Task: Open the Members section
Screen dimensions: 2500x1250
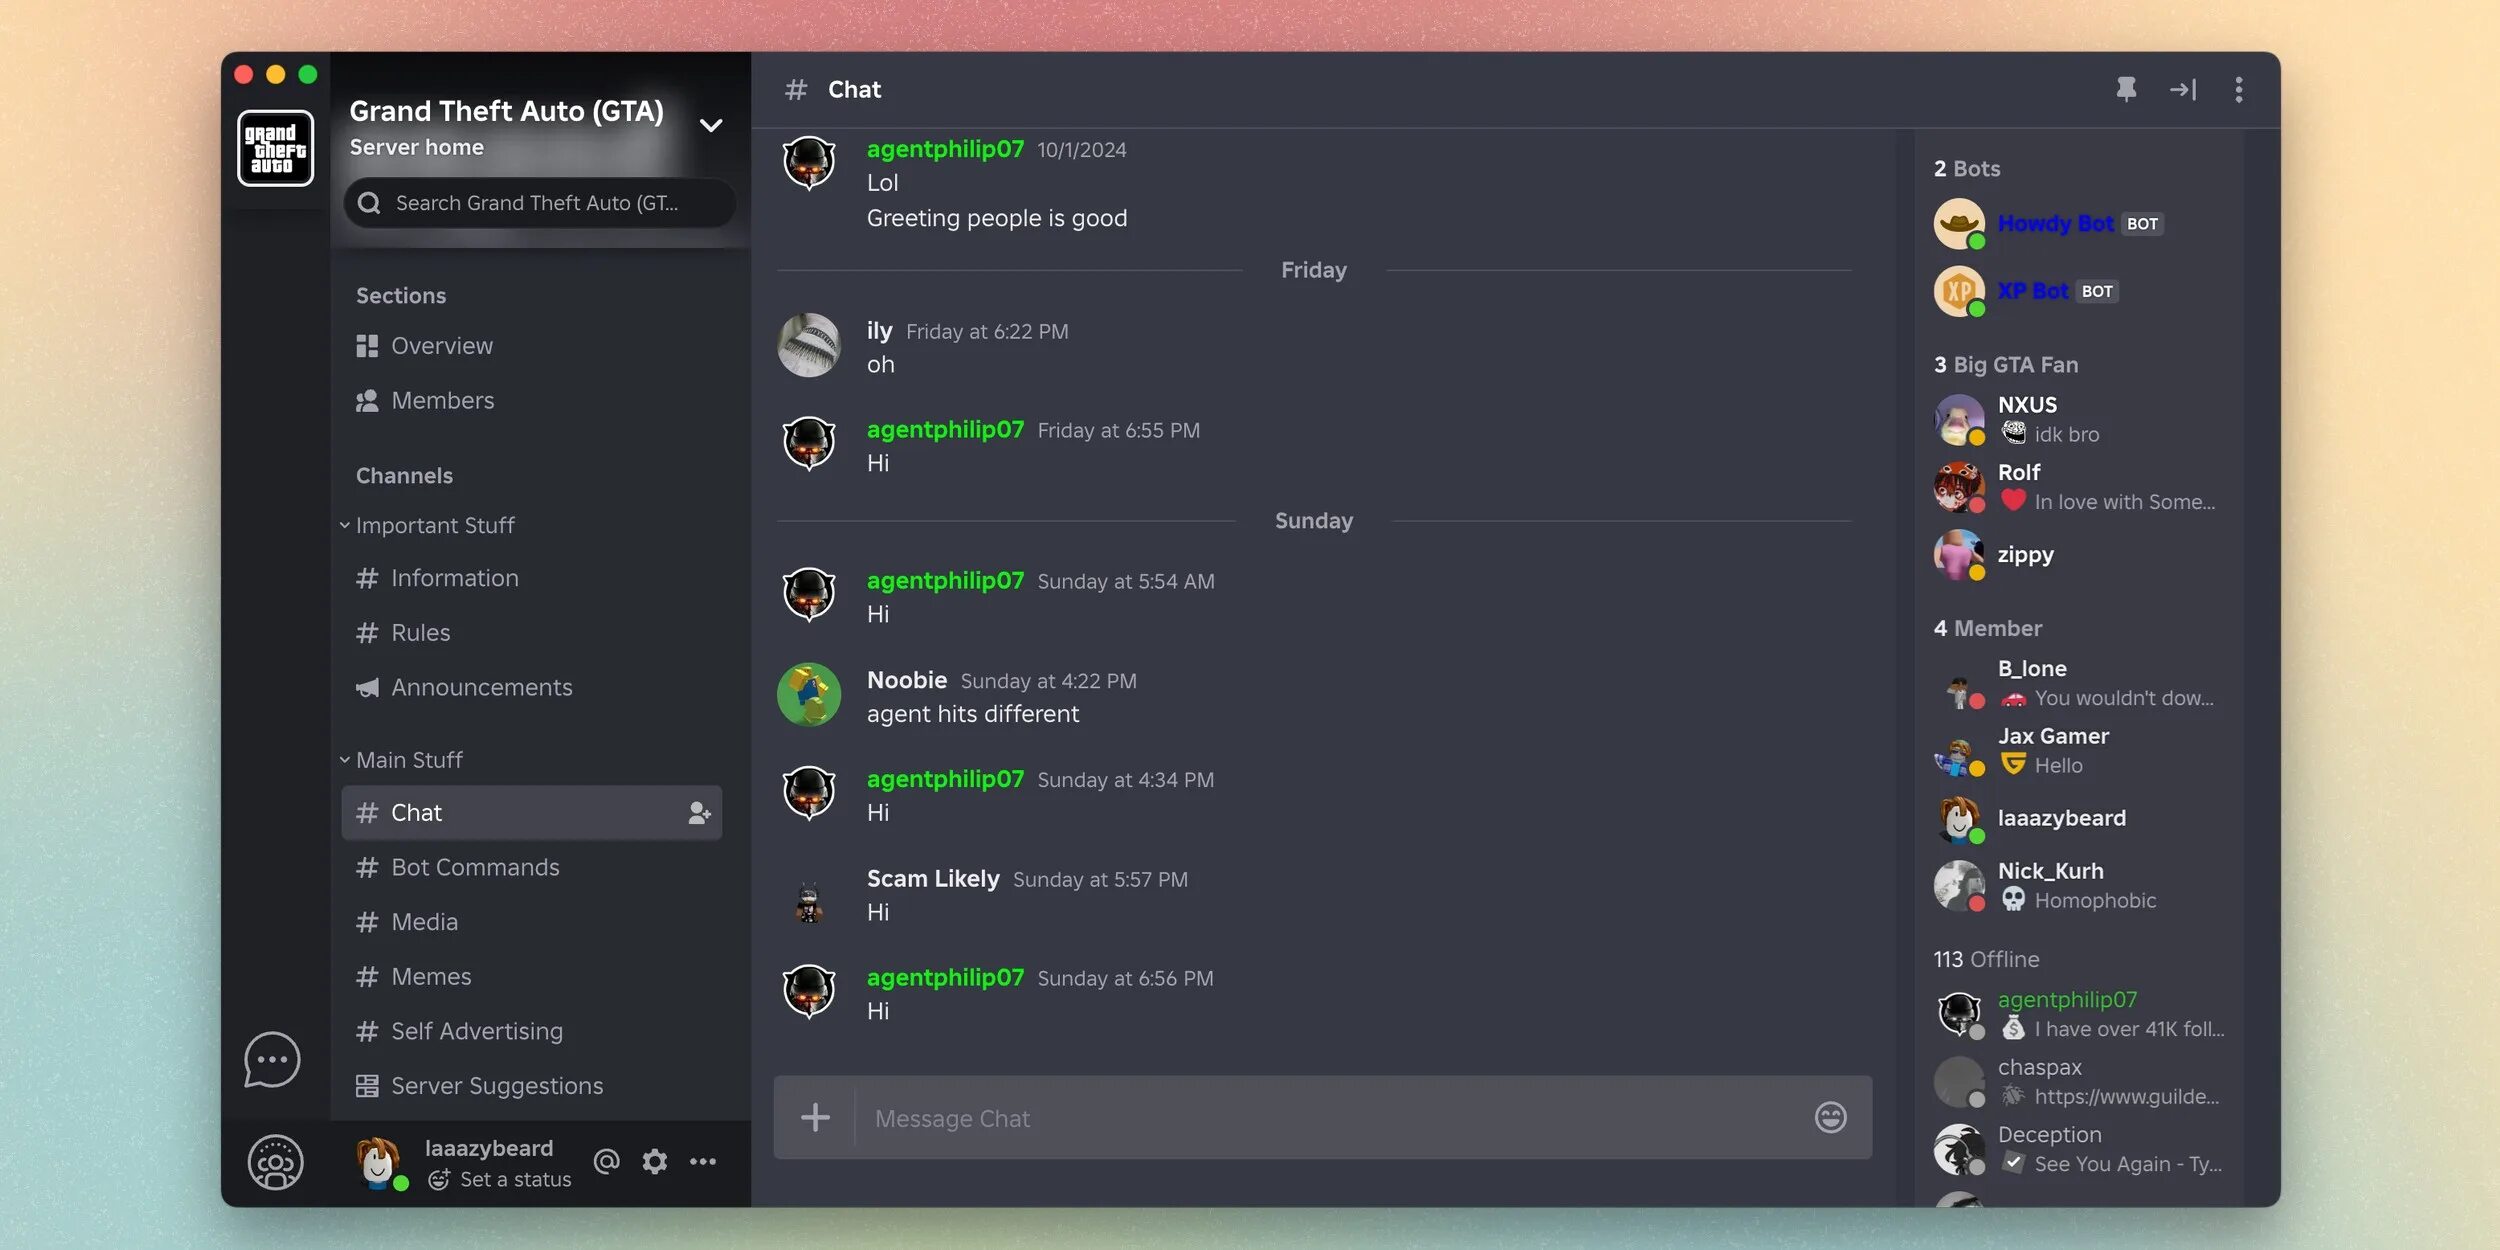Action: 442,401
